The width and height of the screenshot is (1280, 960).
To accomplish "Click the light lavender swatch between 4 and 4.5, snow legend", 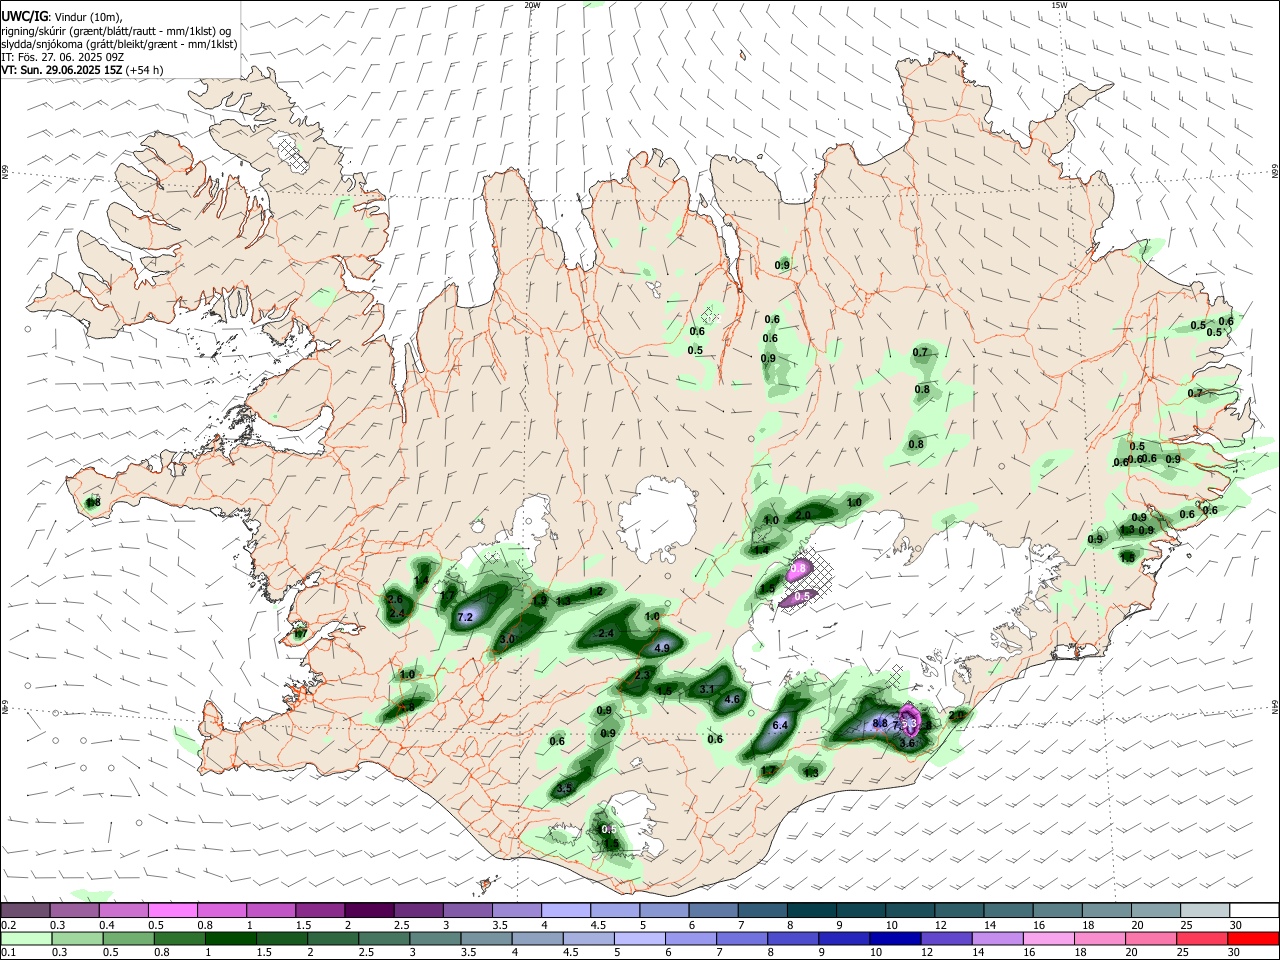I will (x=565, y=910).
